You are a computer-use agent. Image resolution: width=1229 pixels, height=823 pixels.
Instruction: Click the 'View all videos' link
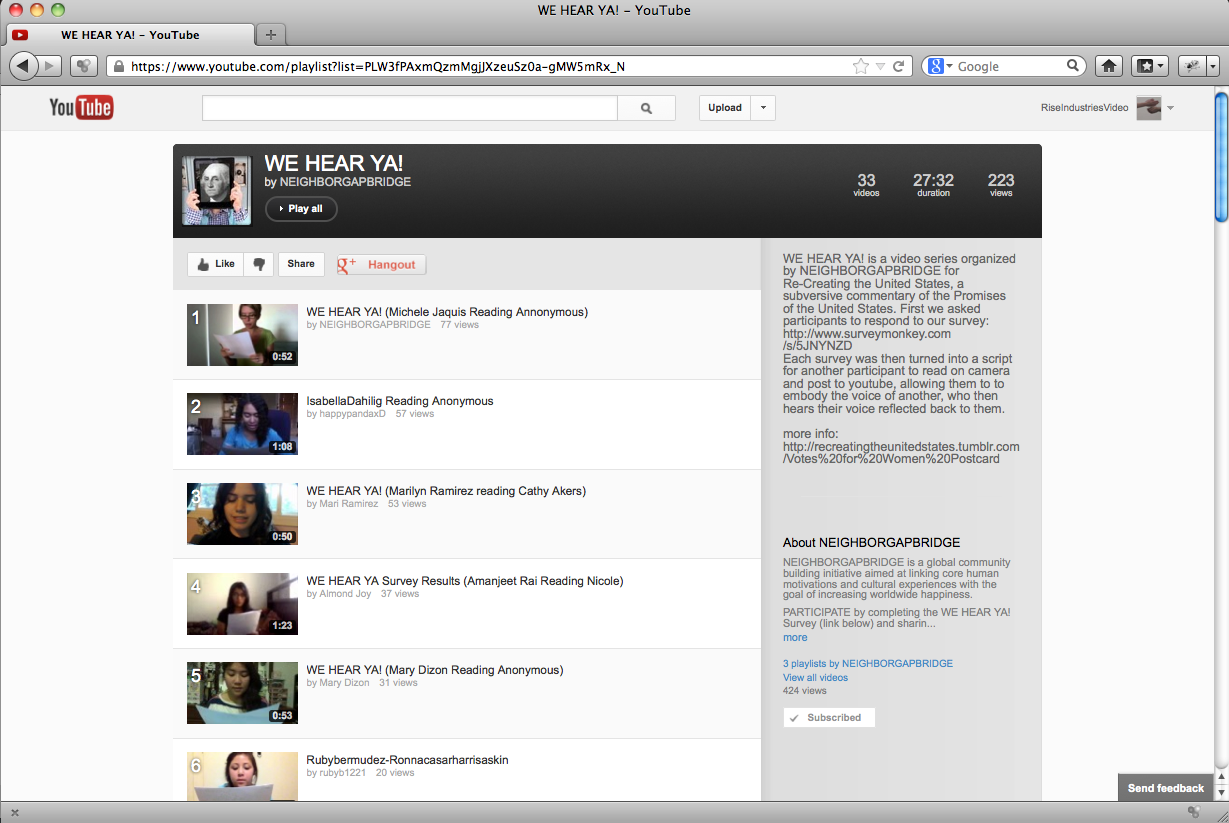pyautogui.click(x=815, y=677)
